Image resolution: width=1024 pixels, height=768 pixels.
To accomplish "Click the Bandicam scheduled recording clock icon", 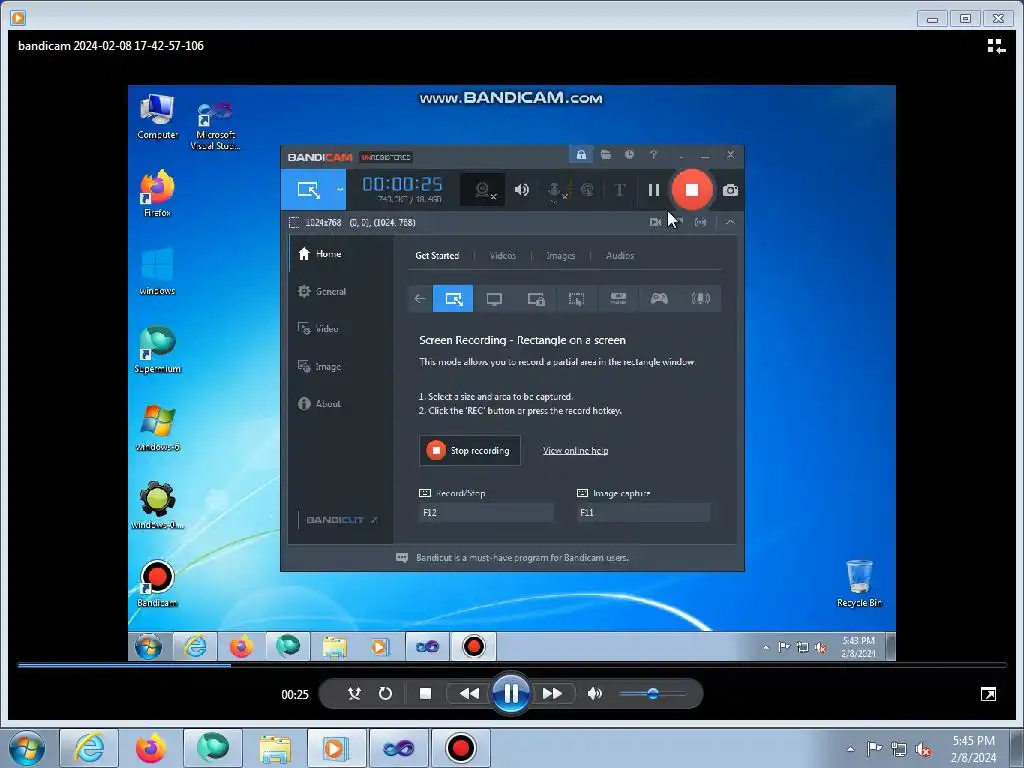I will pyautogui.click(x=630, y=155).
